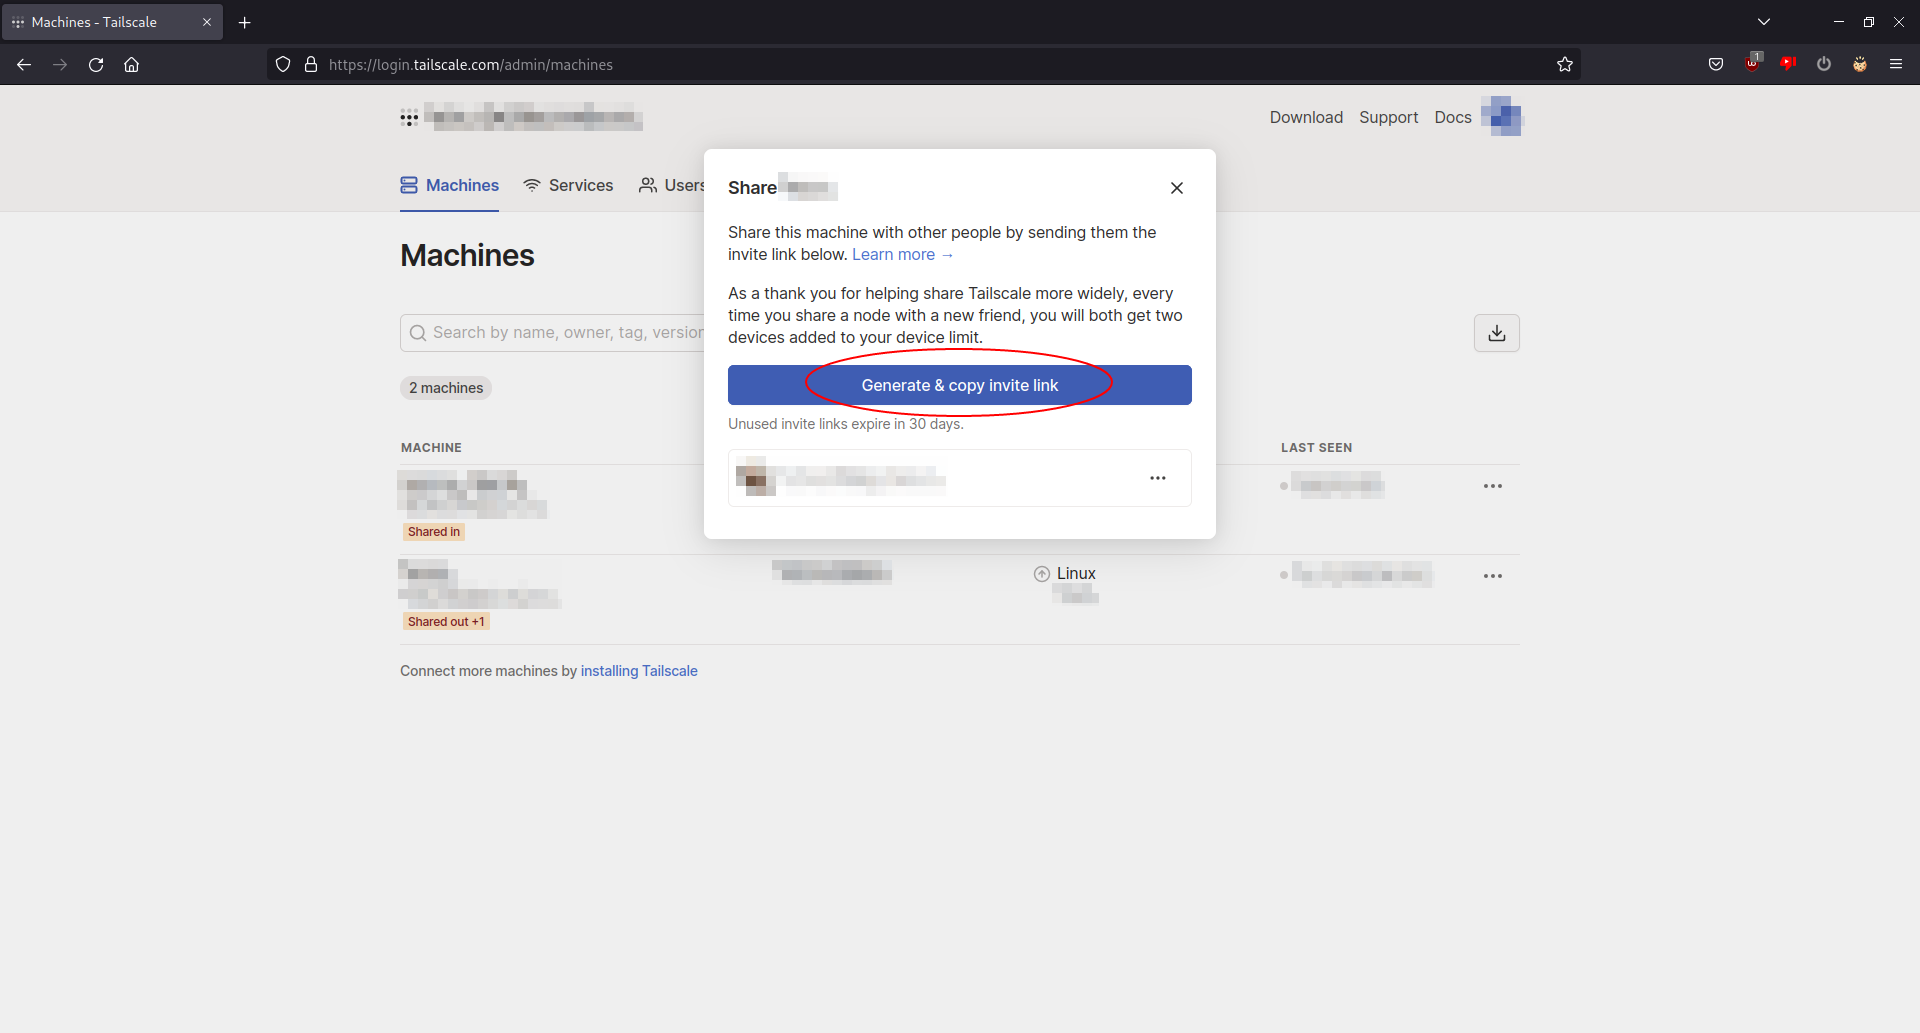
Task: Export machines list with download icon
Action: click(x=1497, y=333)
